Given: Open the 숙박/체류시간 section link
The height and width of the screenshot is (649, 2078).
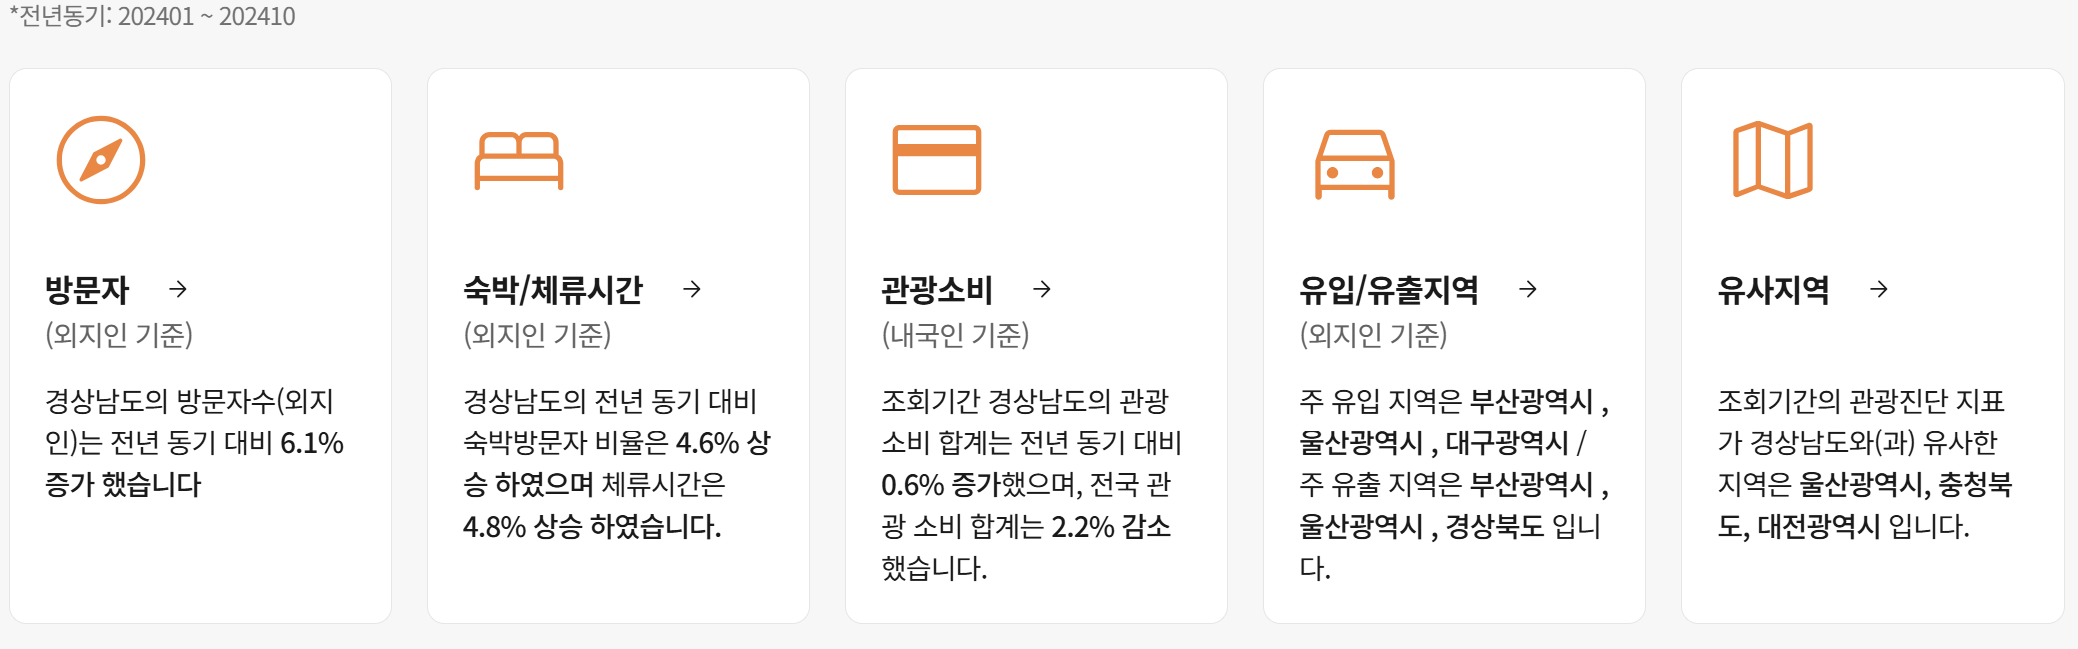Looking at the screenshot, I should coord(552,290).
